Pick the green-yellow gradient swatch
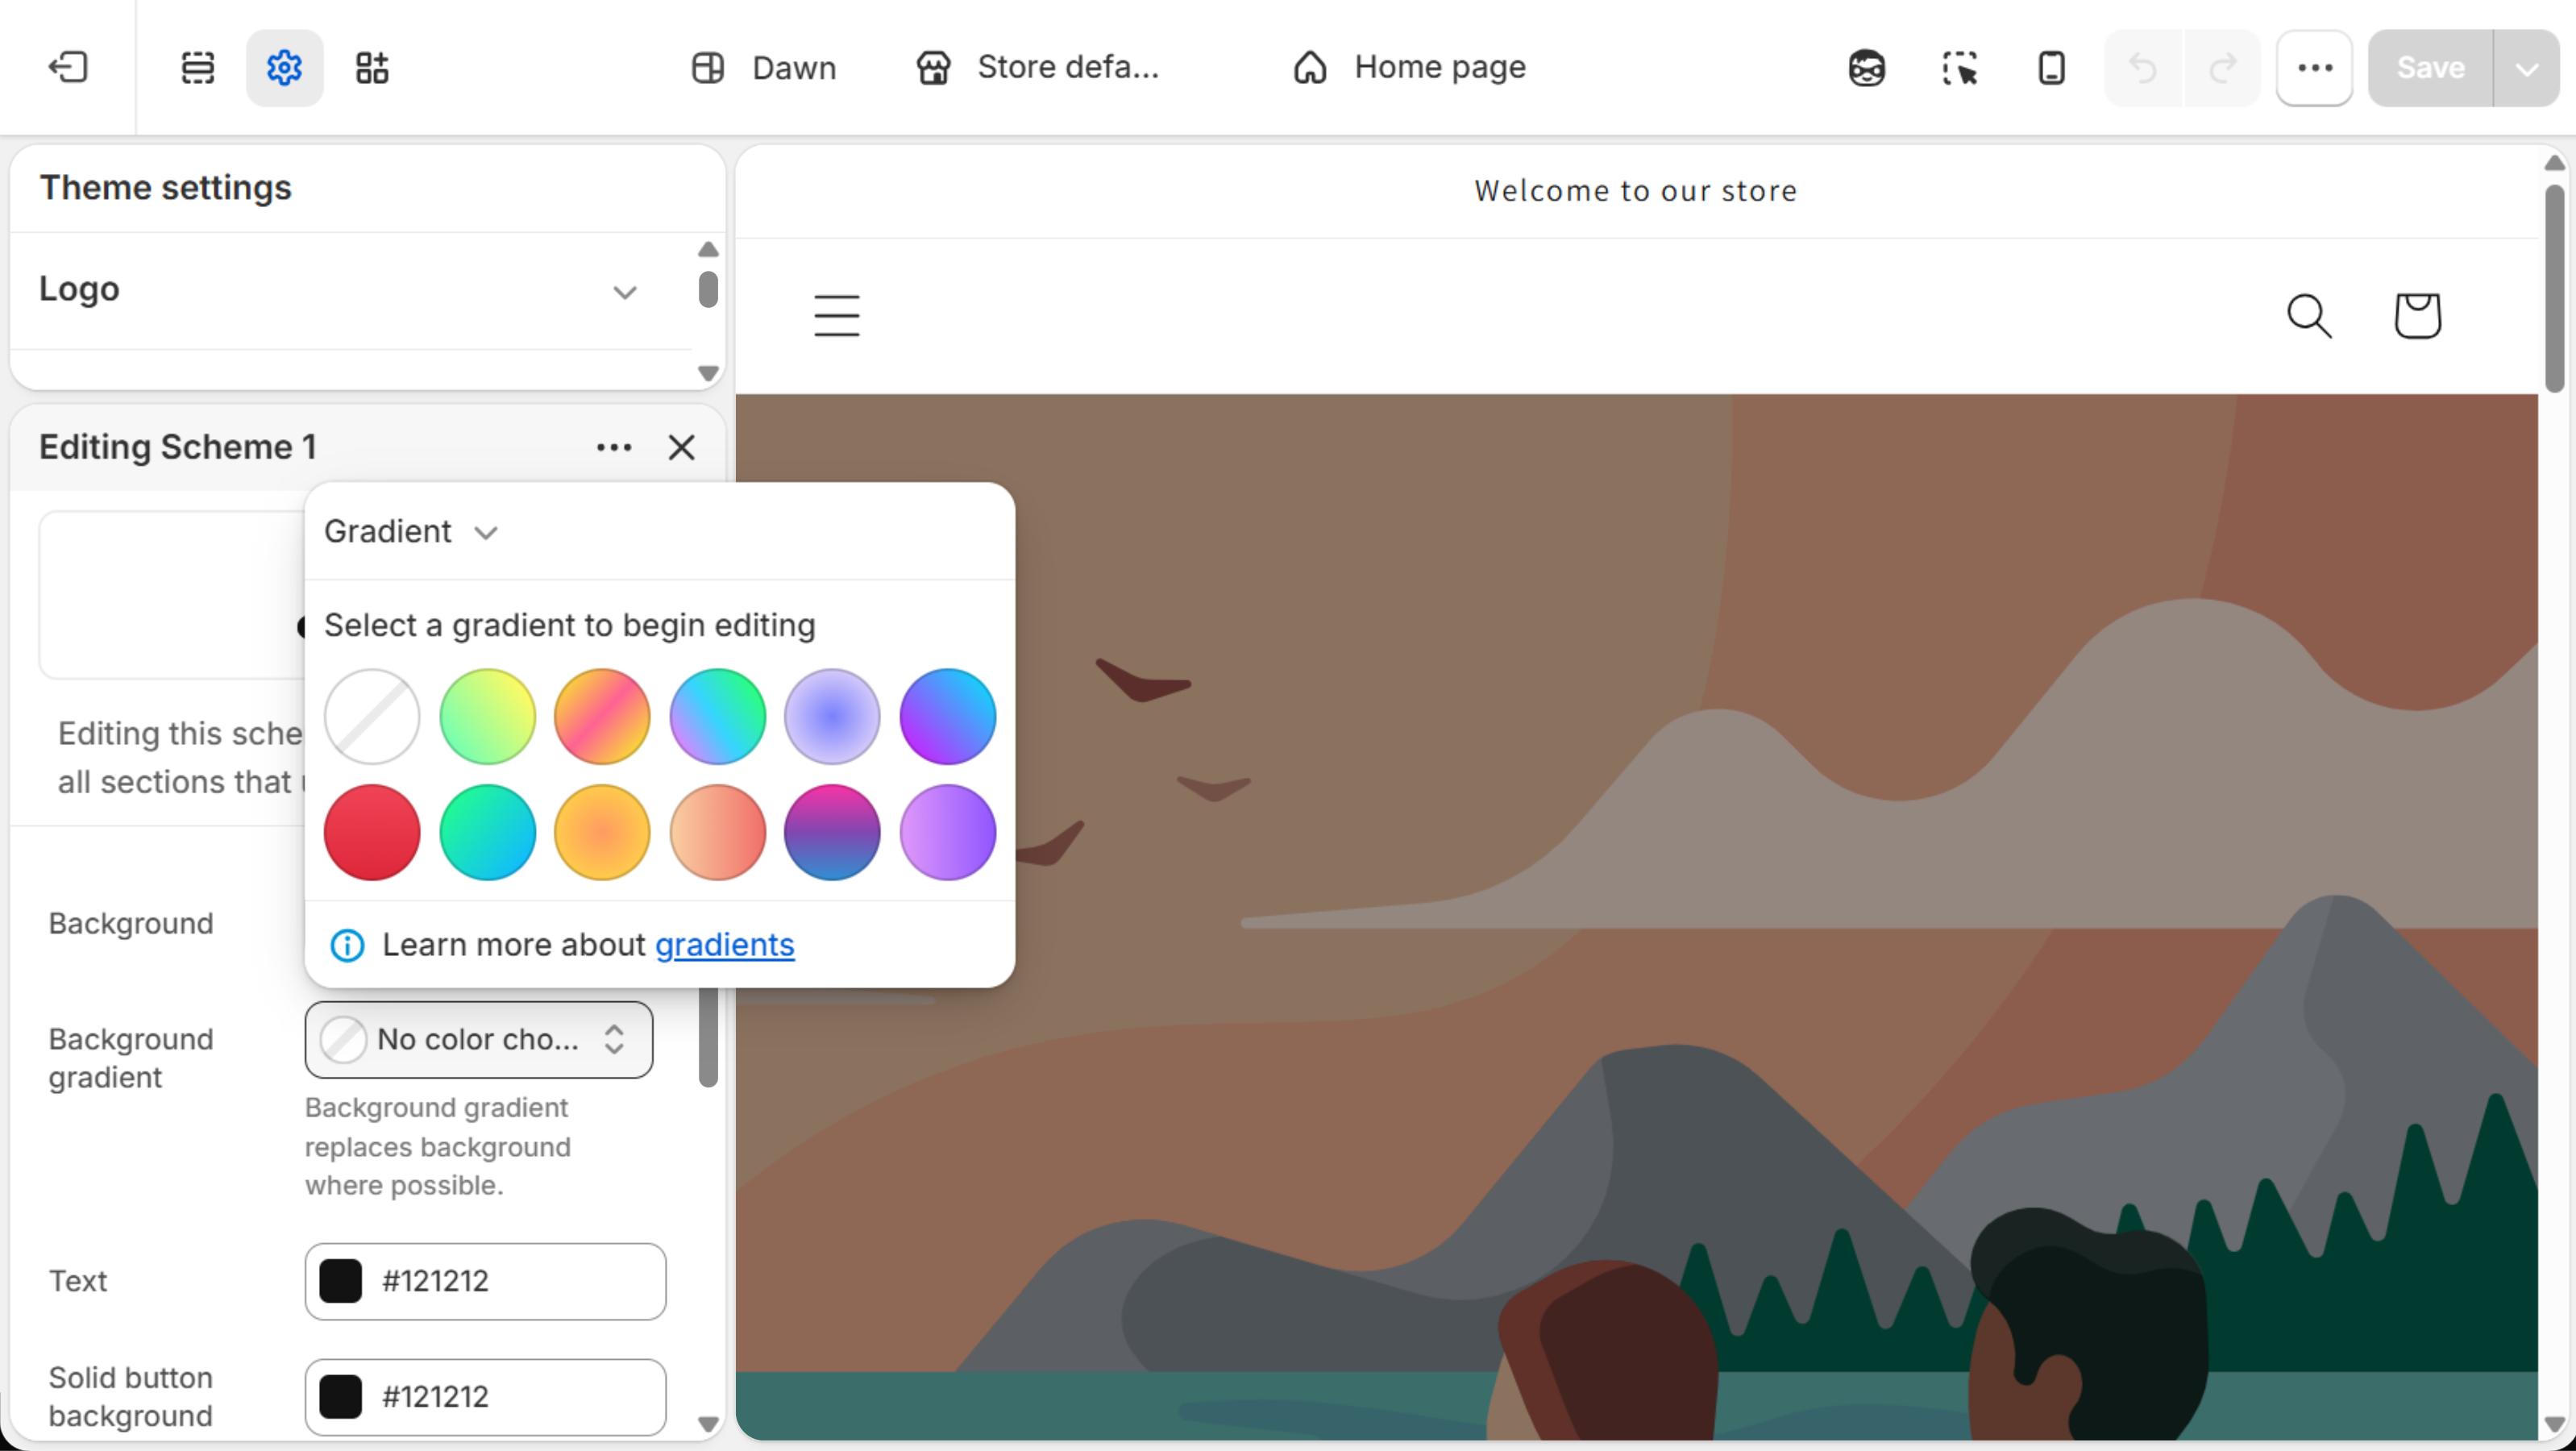 [487, 716]
